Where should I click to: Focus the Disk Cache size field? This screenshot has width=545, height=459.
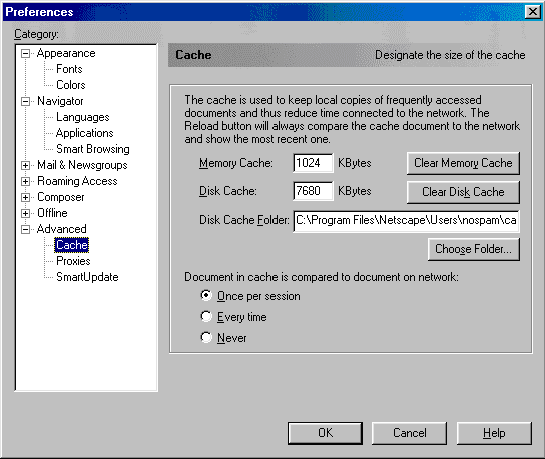click(313, 191)
